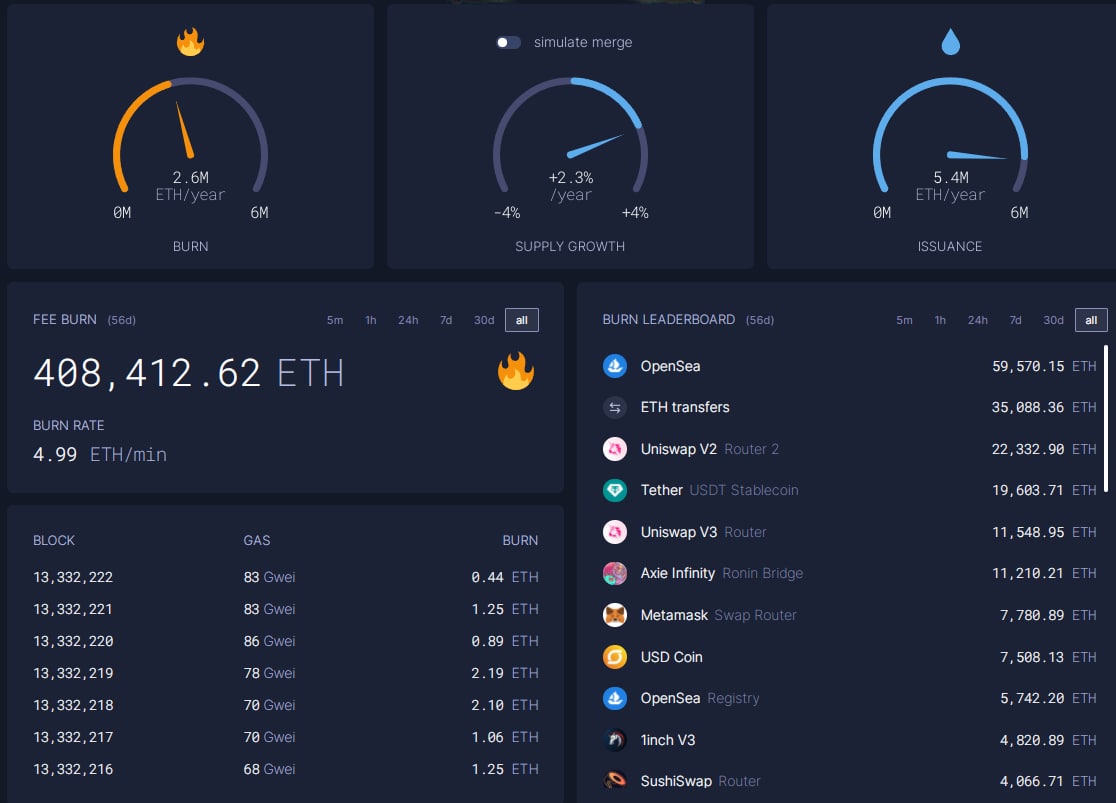Click the 1inch V3 leaderboard name

coord(668,740)
